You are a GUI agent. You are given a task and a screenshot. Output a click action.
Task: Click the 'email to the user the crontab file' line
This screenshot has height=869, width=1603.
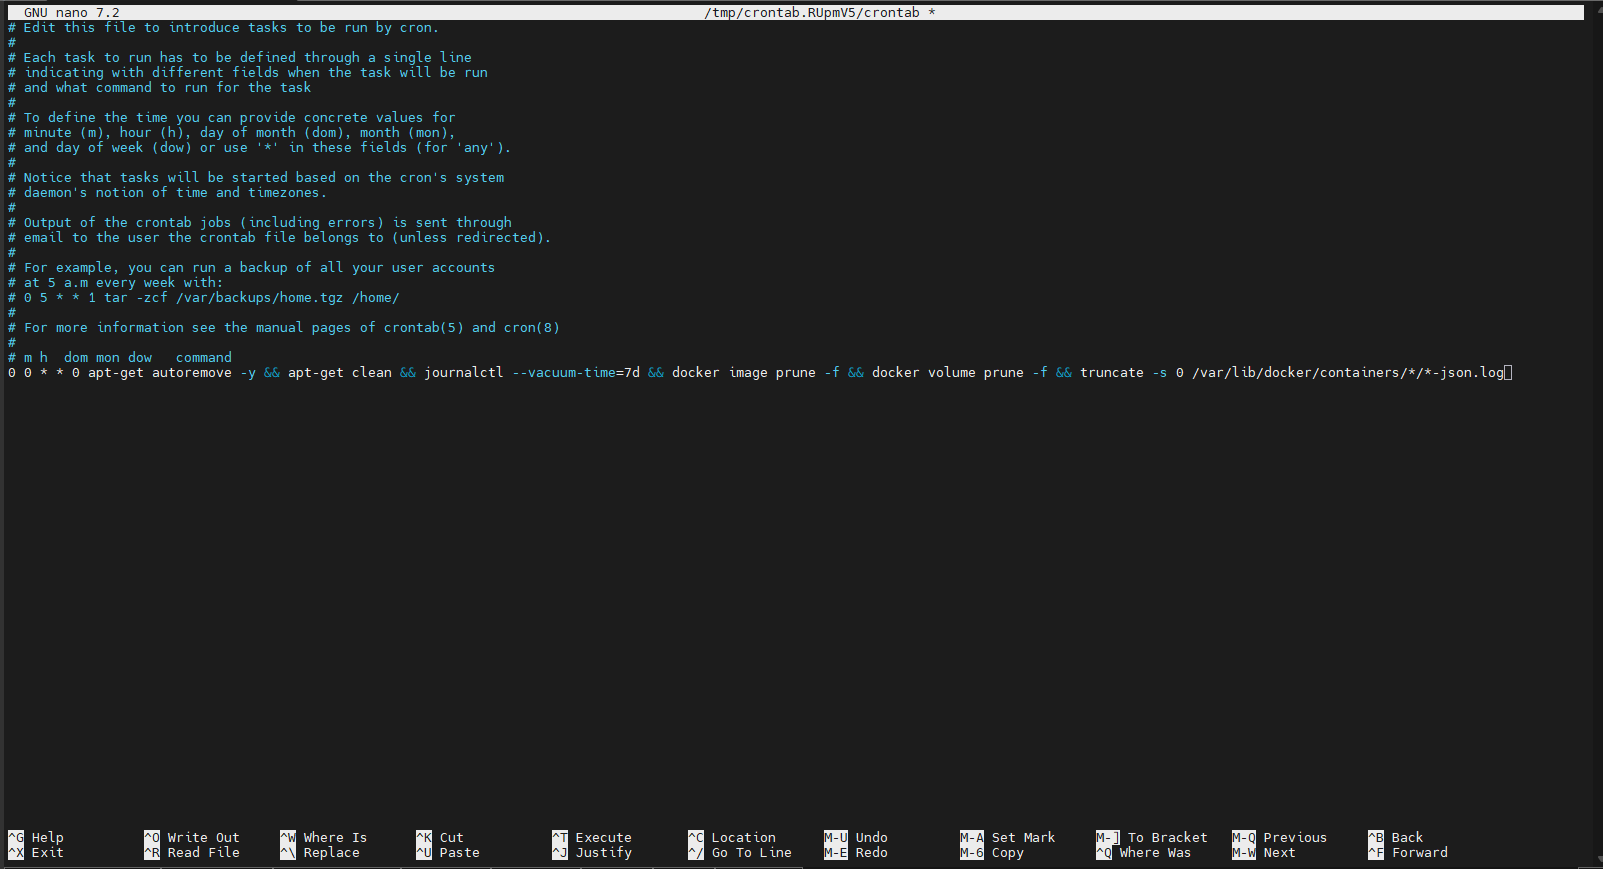click(x=280, y=238)
